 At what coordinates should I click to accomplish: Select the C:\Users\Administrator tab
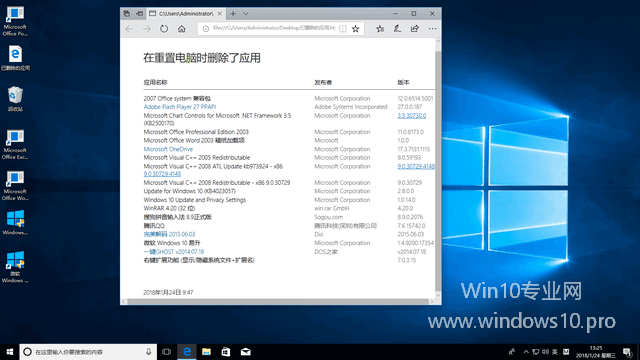(186, 13)
